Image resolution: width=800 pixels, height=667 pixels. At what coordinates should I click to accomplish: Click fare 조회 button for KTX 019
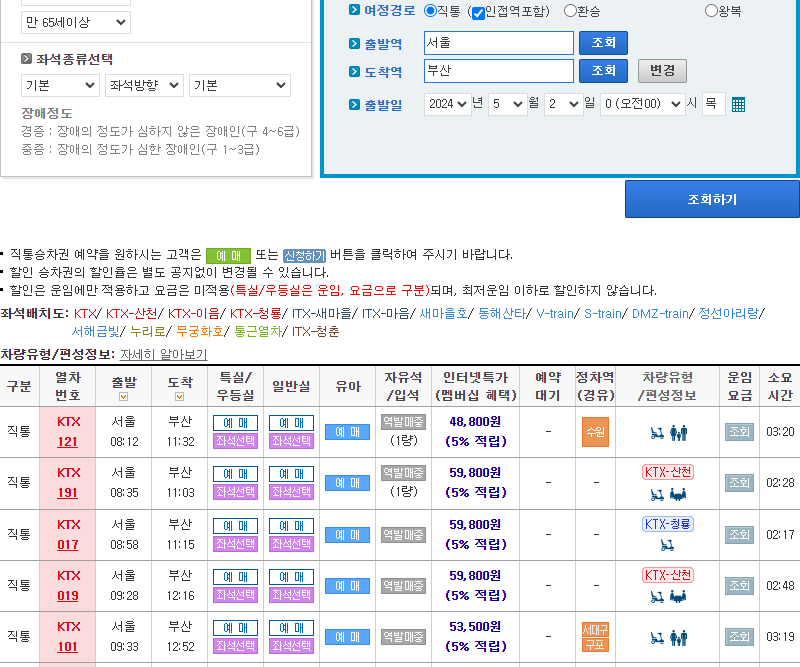[x=739, y=586]
